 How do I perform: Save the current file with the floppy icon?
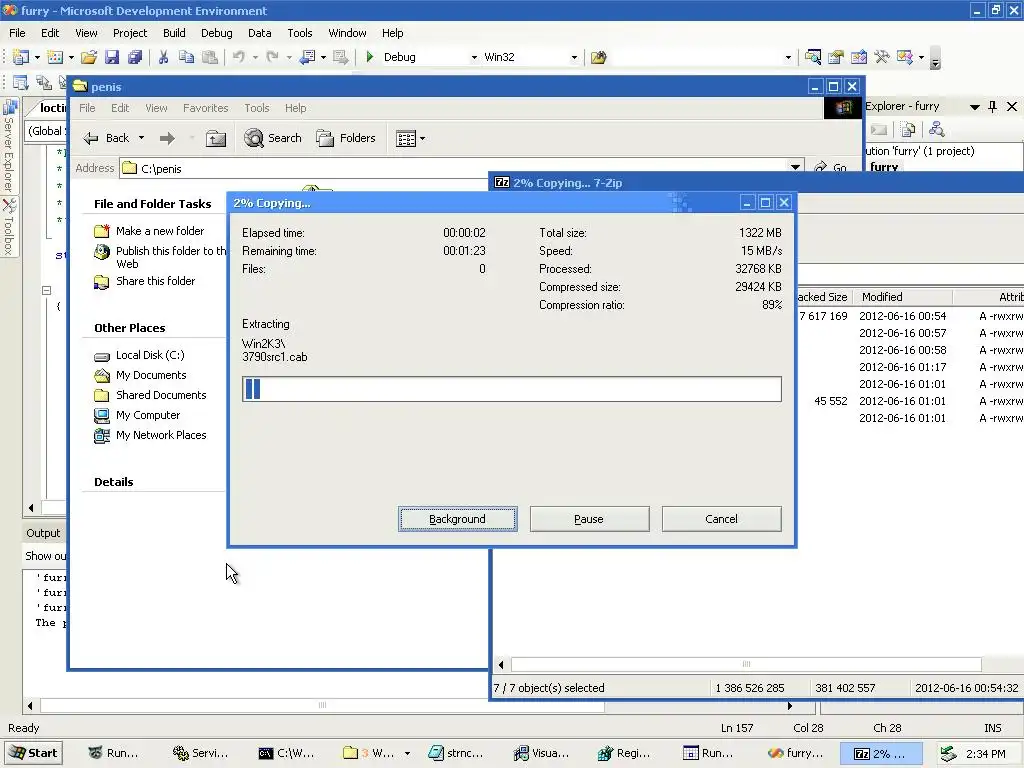[112, 57]
